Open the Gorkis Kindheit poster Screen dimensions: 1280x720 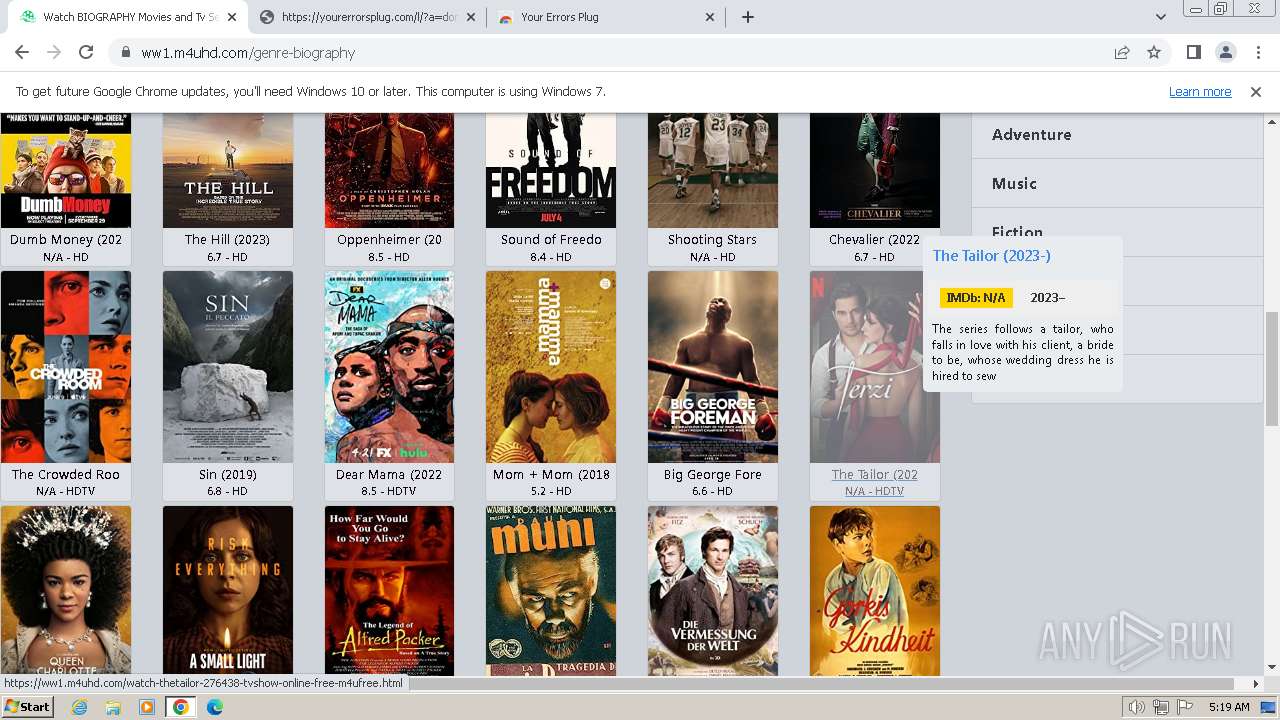(x=875, y=591)
